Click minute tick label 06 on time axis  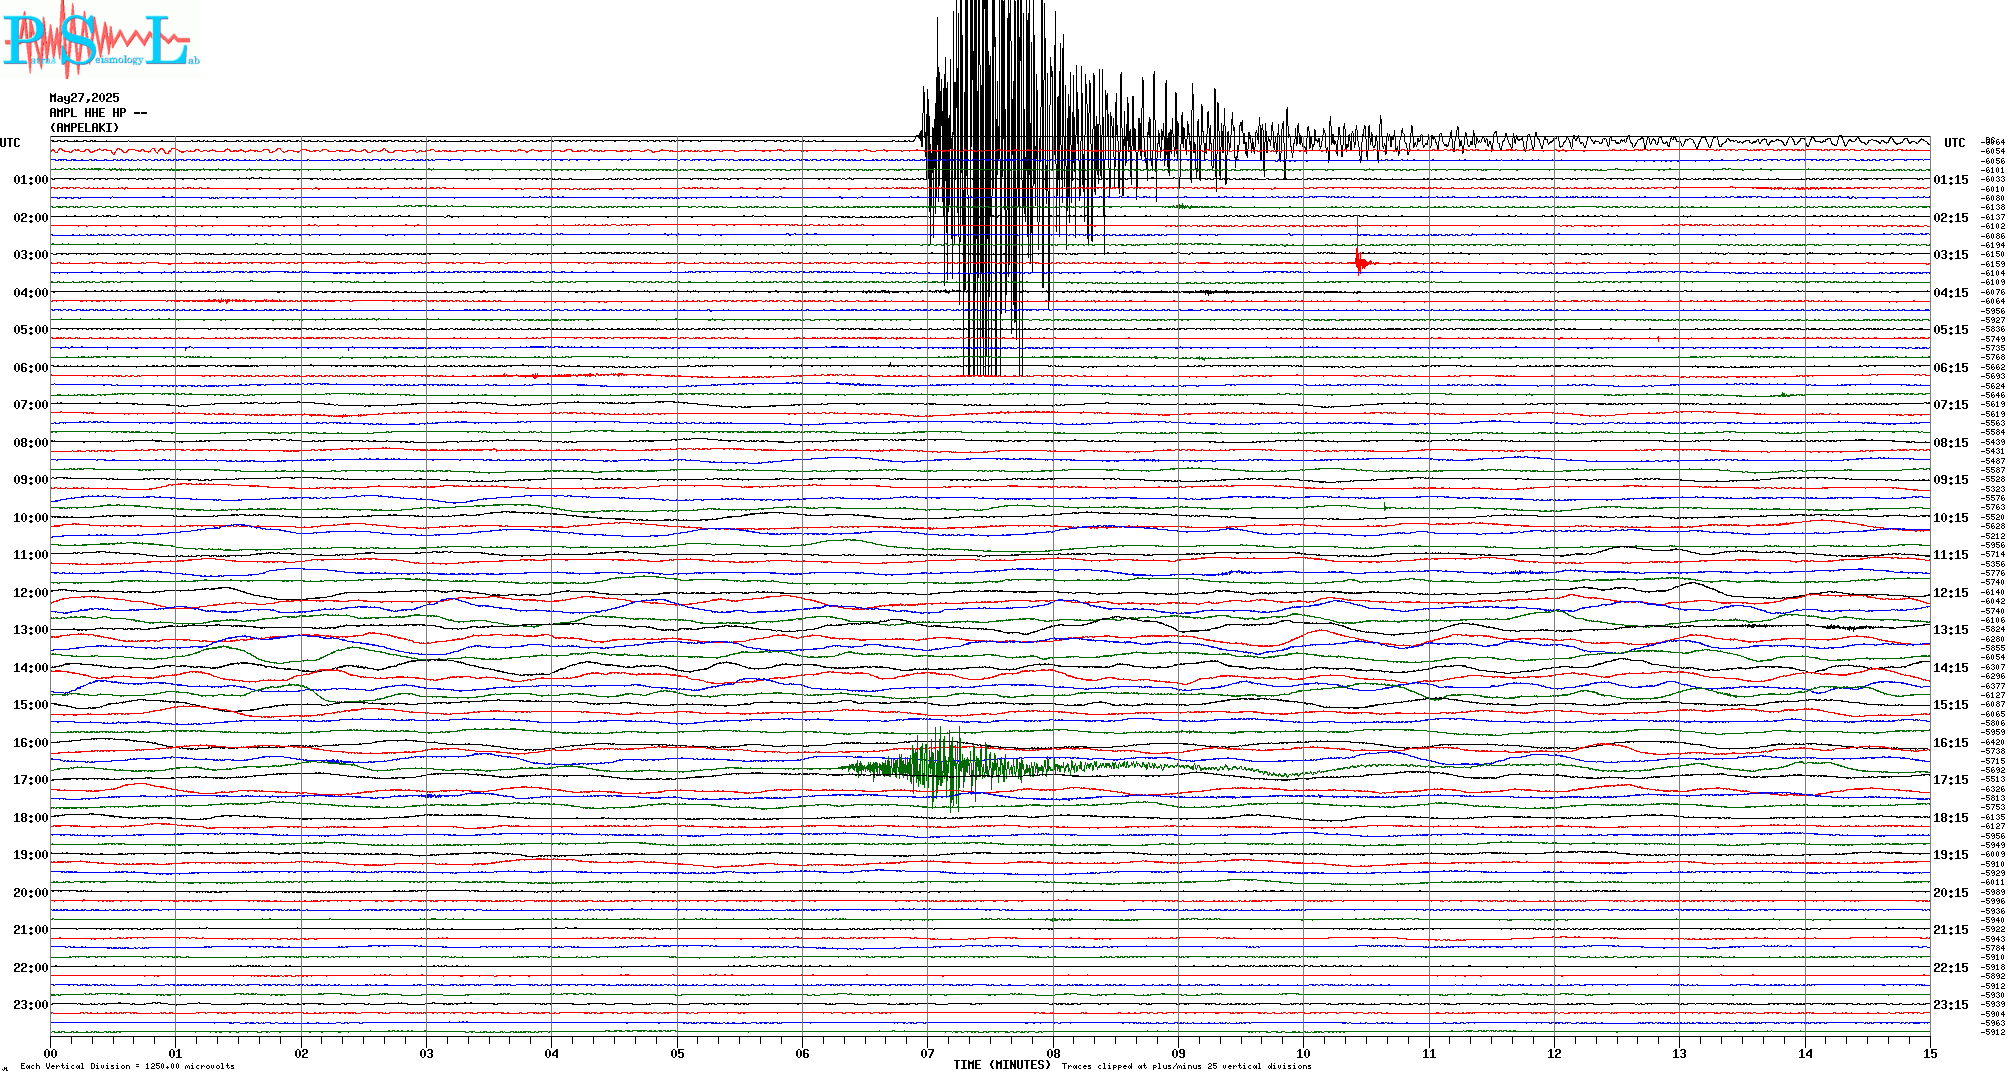[803, 1054]
